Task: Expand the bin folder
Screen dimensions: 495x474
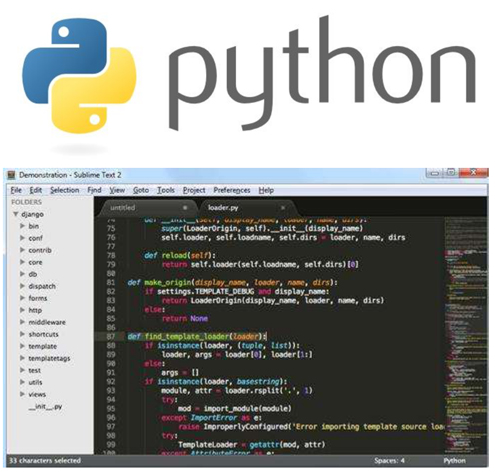Action: pos(22,226)
